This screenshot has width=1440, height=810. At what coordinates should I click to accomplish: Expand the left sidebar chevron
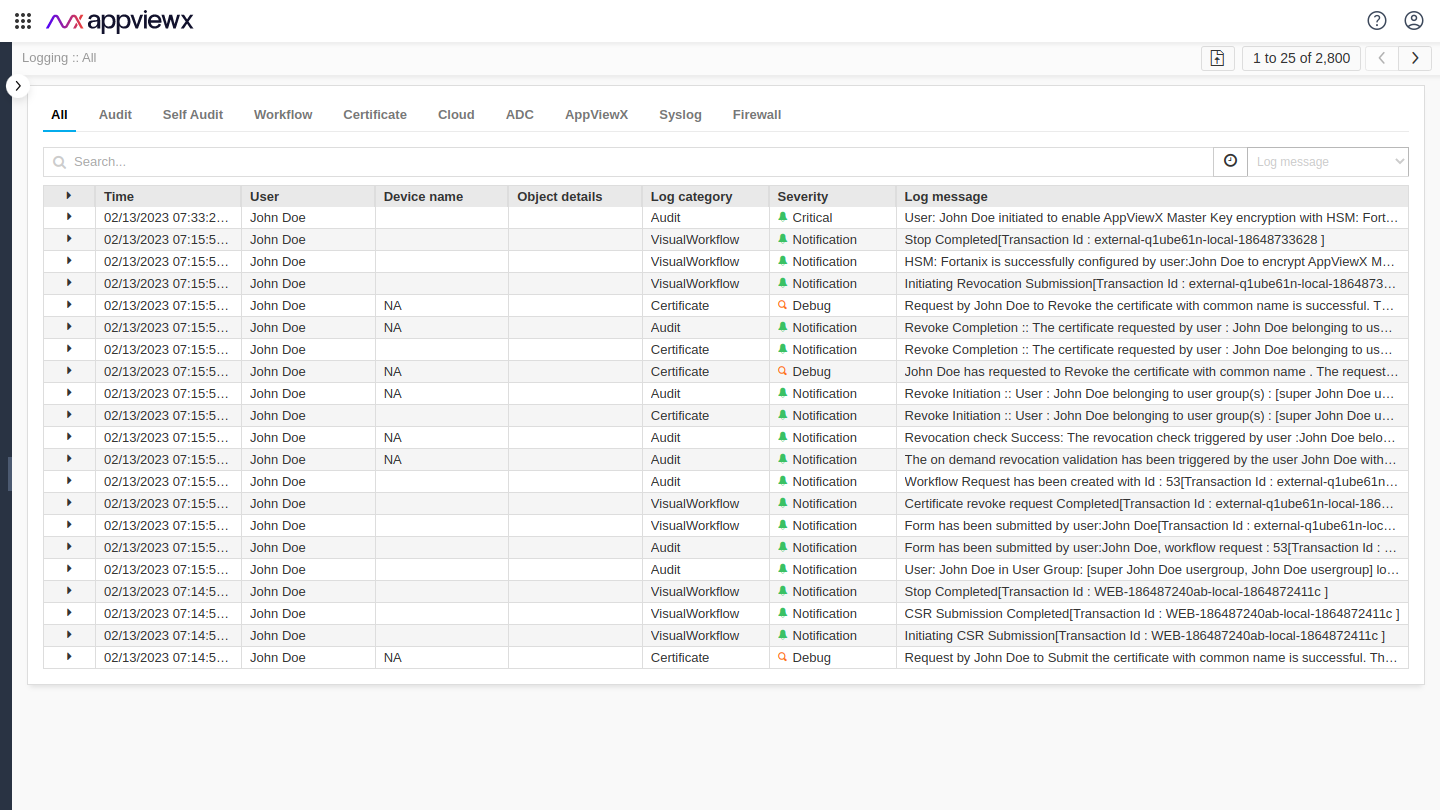pyautogui.click(x=18, y=86)
